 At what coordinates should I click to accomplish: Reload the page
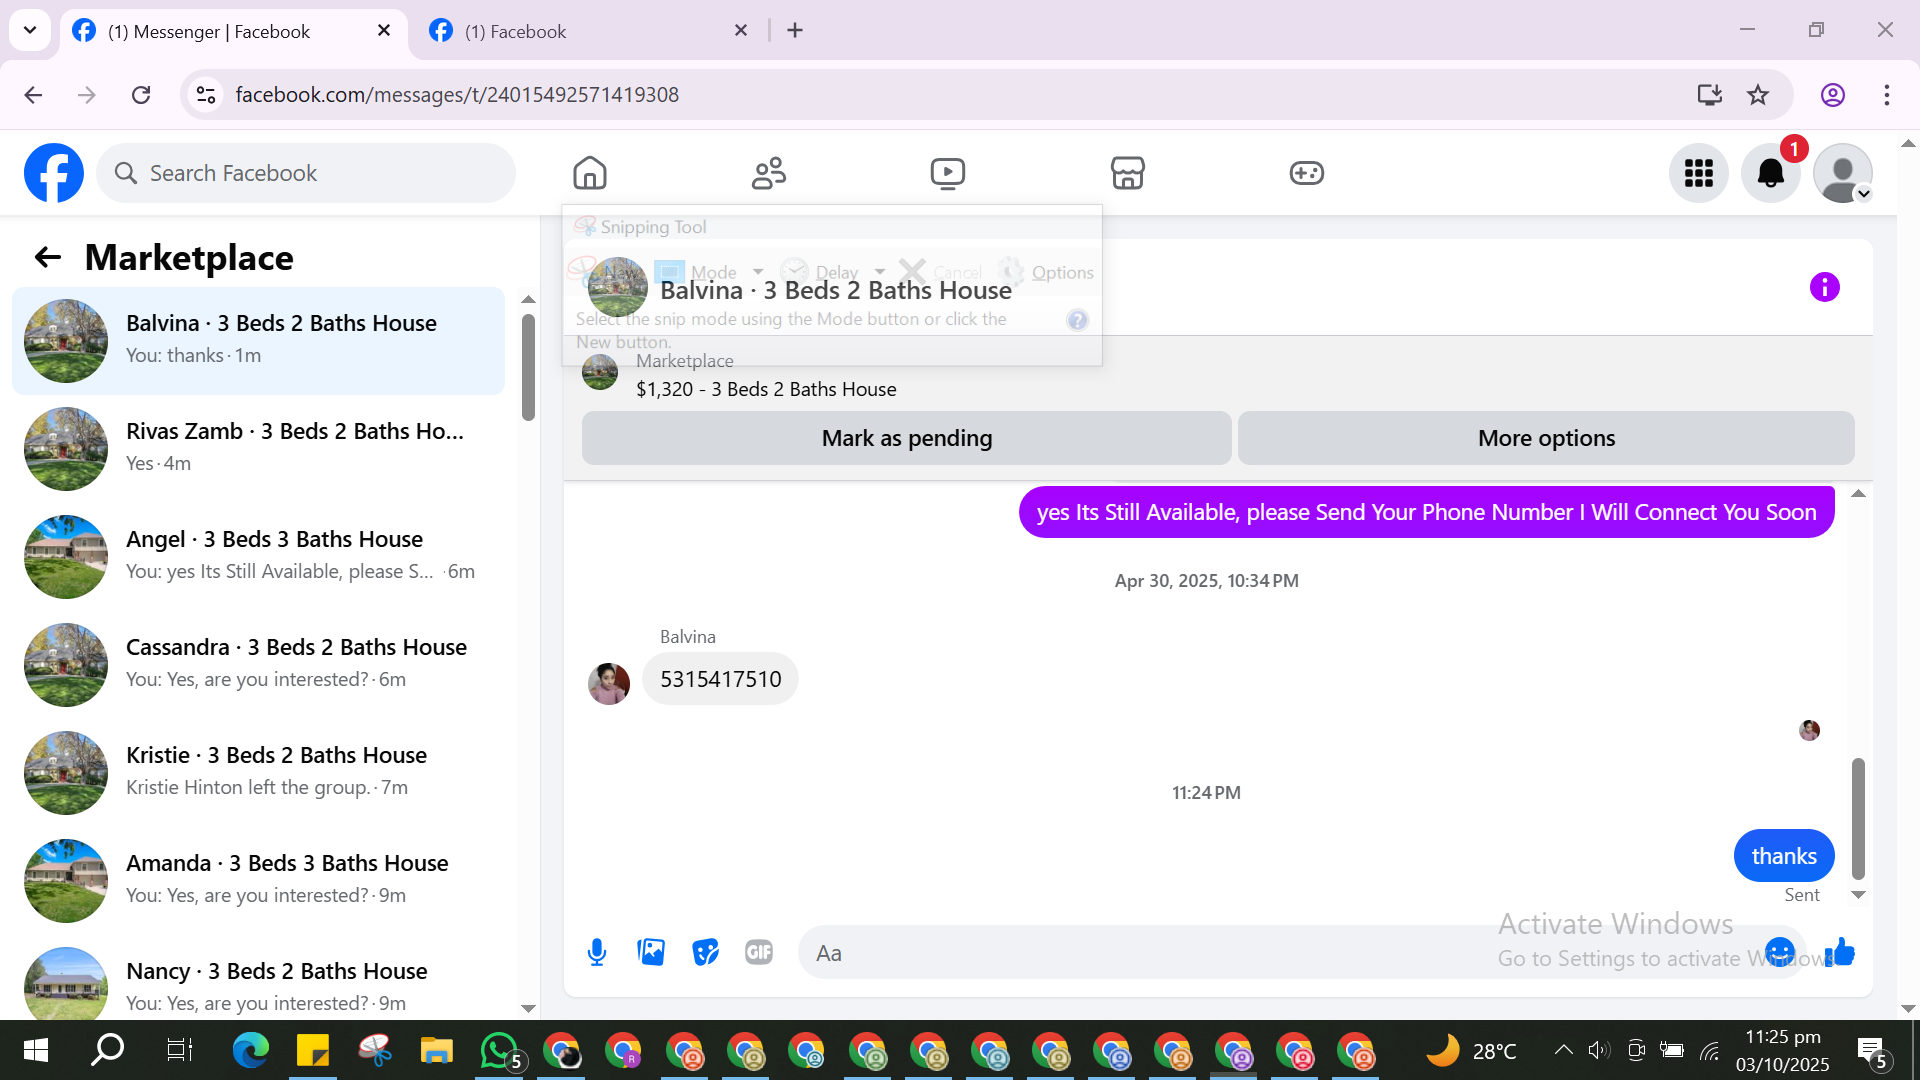pyautogui.click(x=141, y=95)
